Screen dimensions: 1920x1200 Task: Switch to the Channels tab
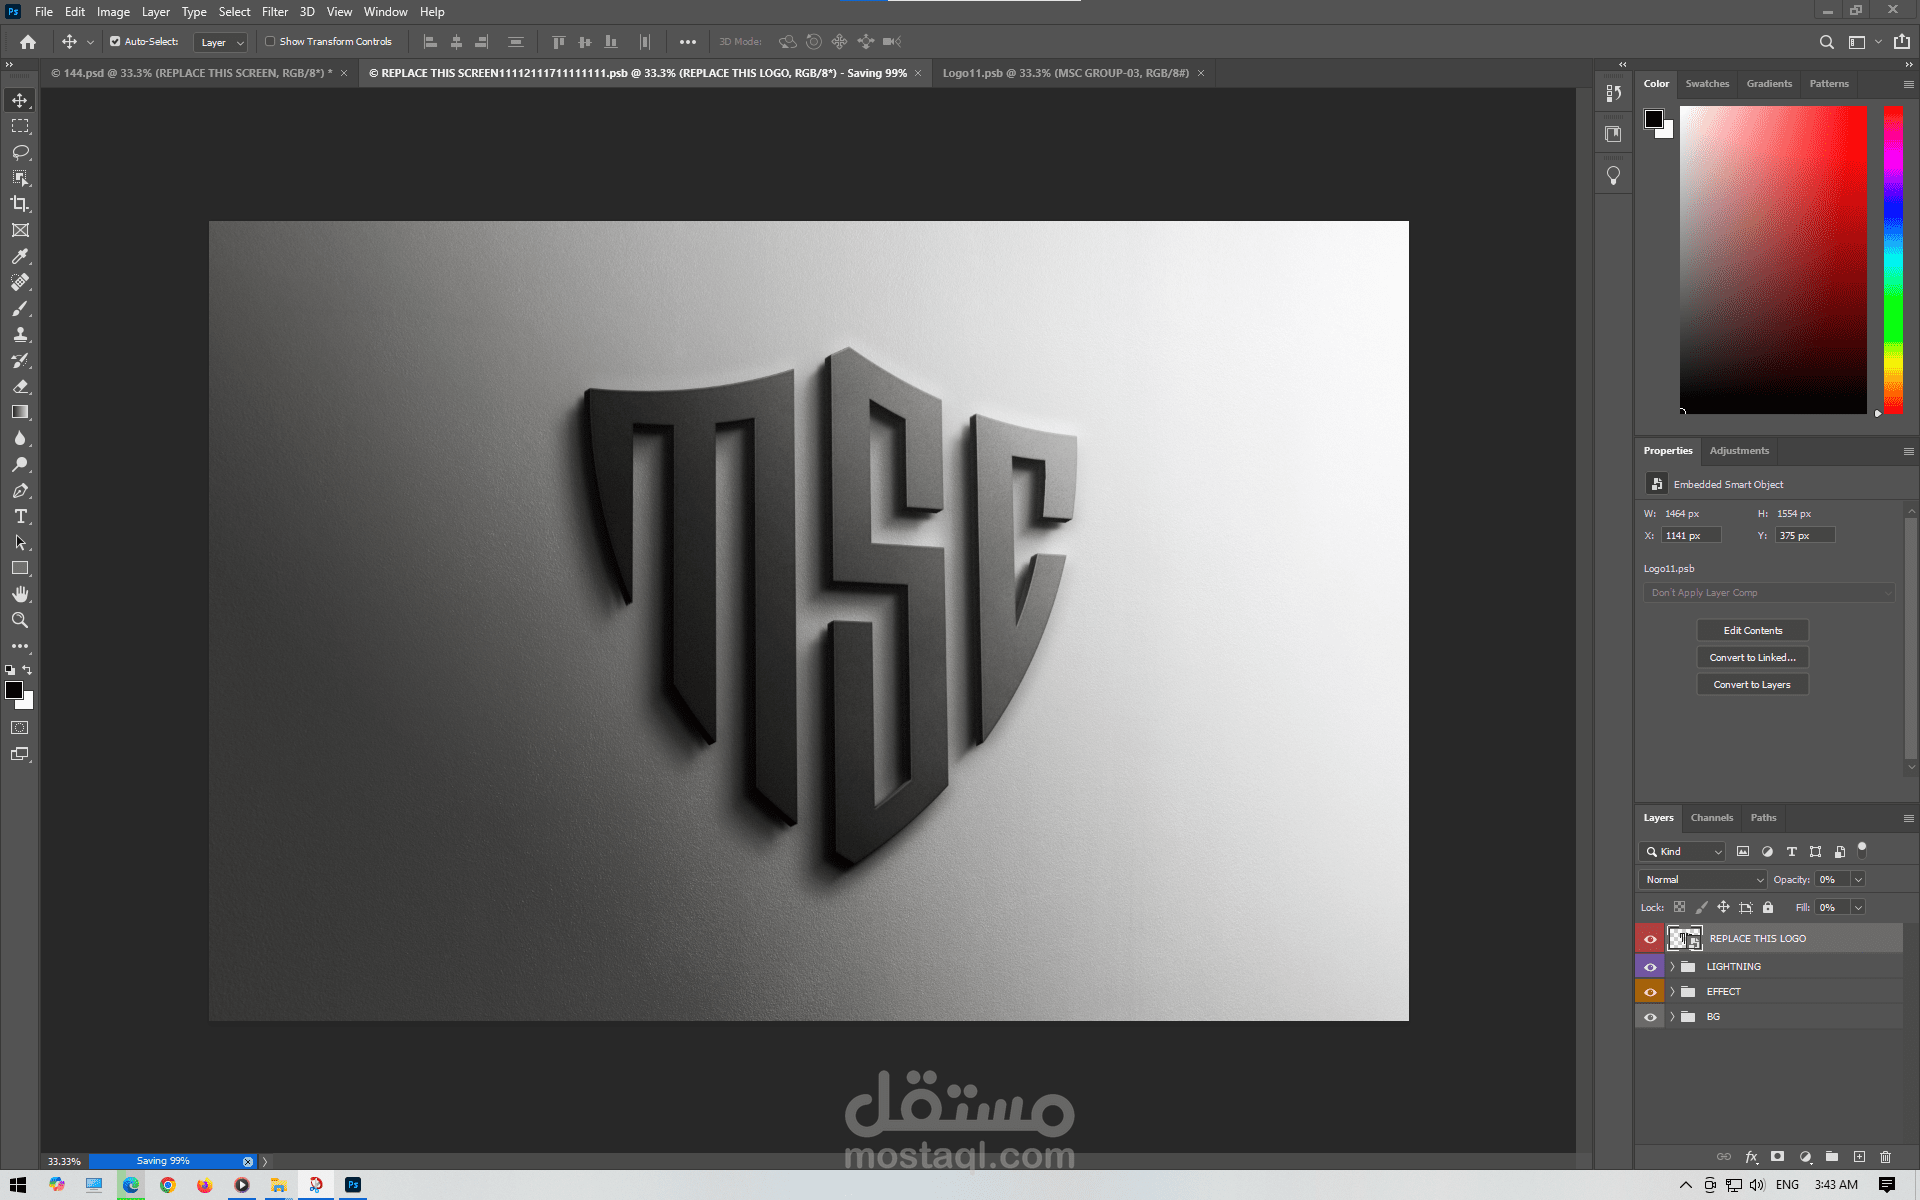pos(1711,818)
